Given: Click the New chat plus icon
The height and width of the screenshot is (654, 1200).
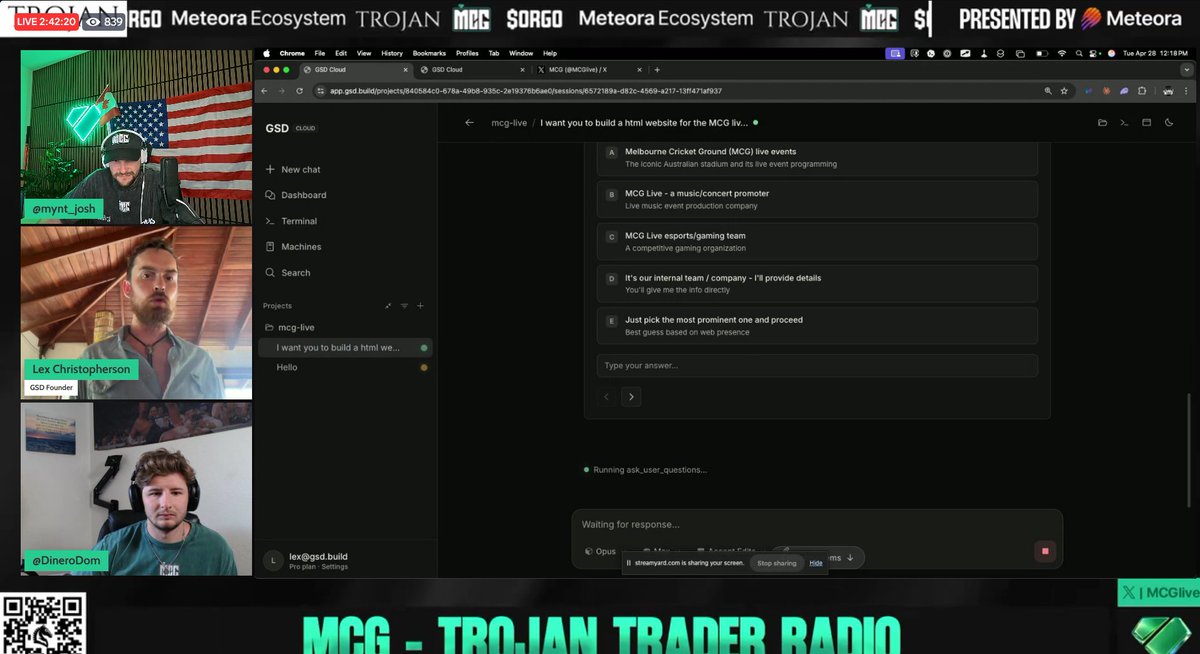Looking at the screenshot, I should (x=270, y=170).
